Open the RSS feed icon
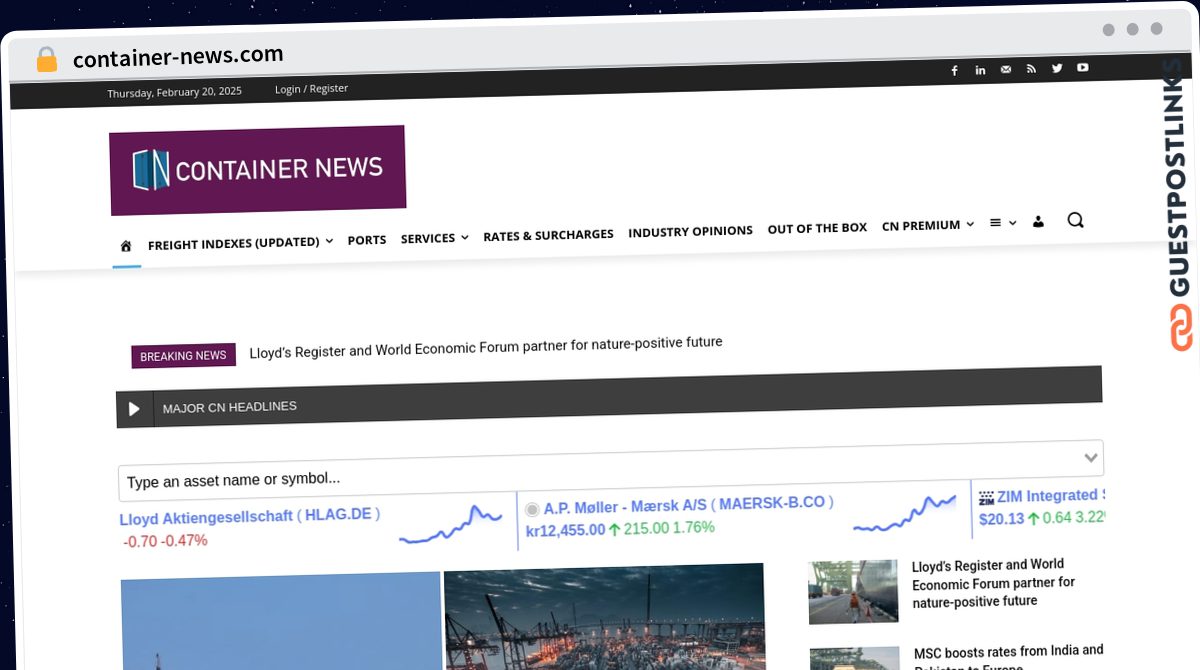Viewport: 1200px width, 670px height. [x=1031, y=69]
